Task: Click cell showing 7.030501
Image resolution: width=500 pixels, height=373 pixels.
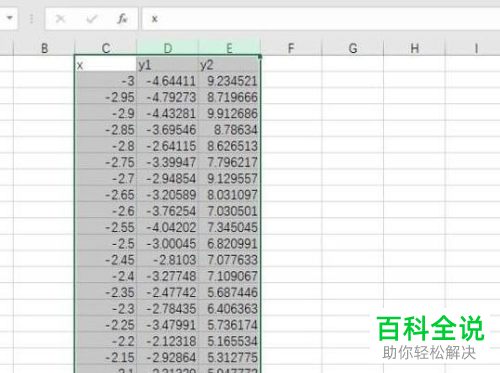Action: coord(229,211)
